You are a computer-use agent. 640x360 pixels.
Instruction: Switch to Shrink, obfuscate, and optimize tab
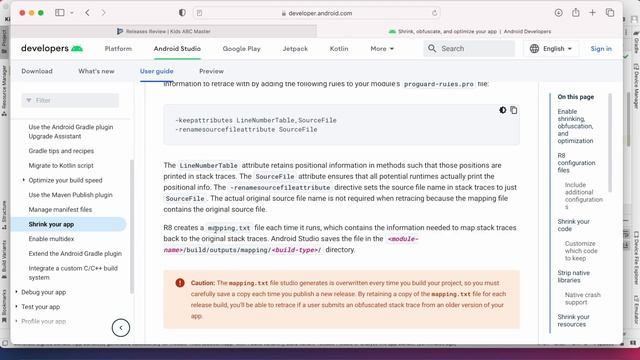[470, 31]
